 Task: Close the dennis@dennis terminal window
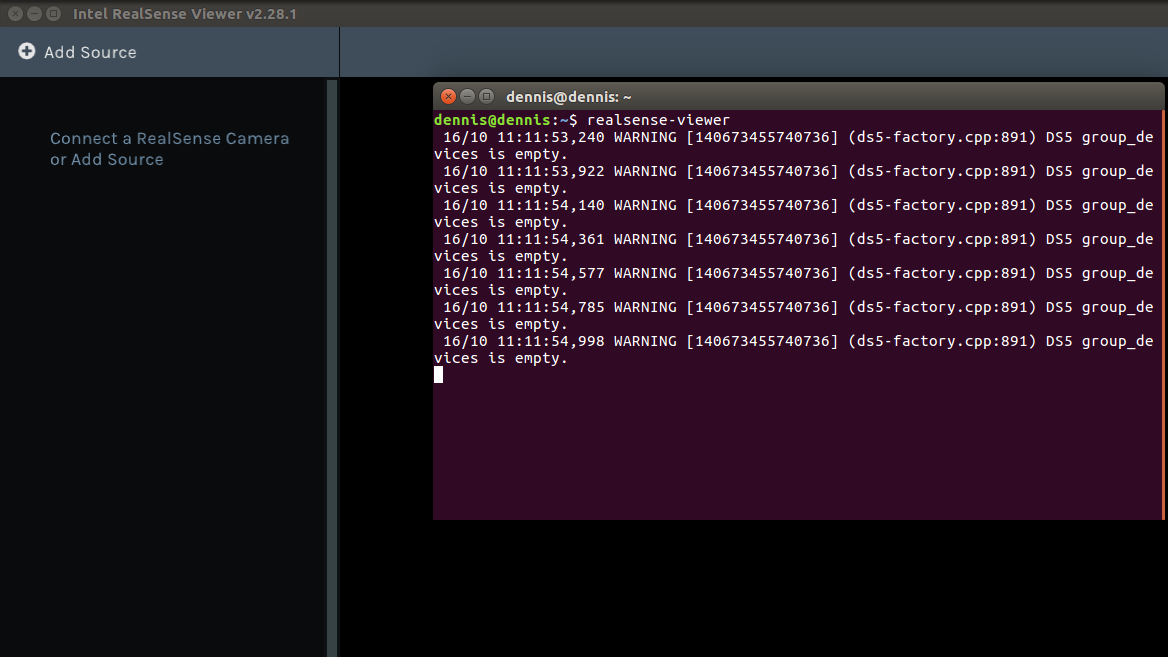448,97
